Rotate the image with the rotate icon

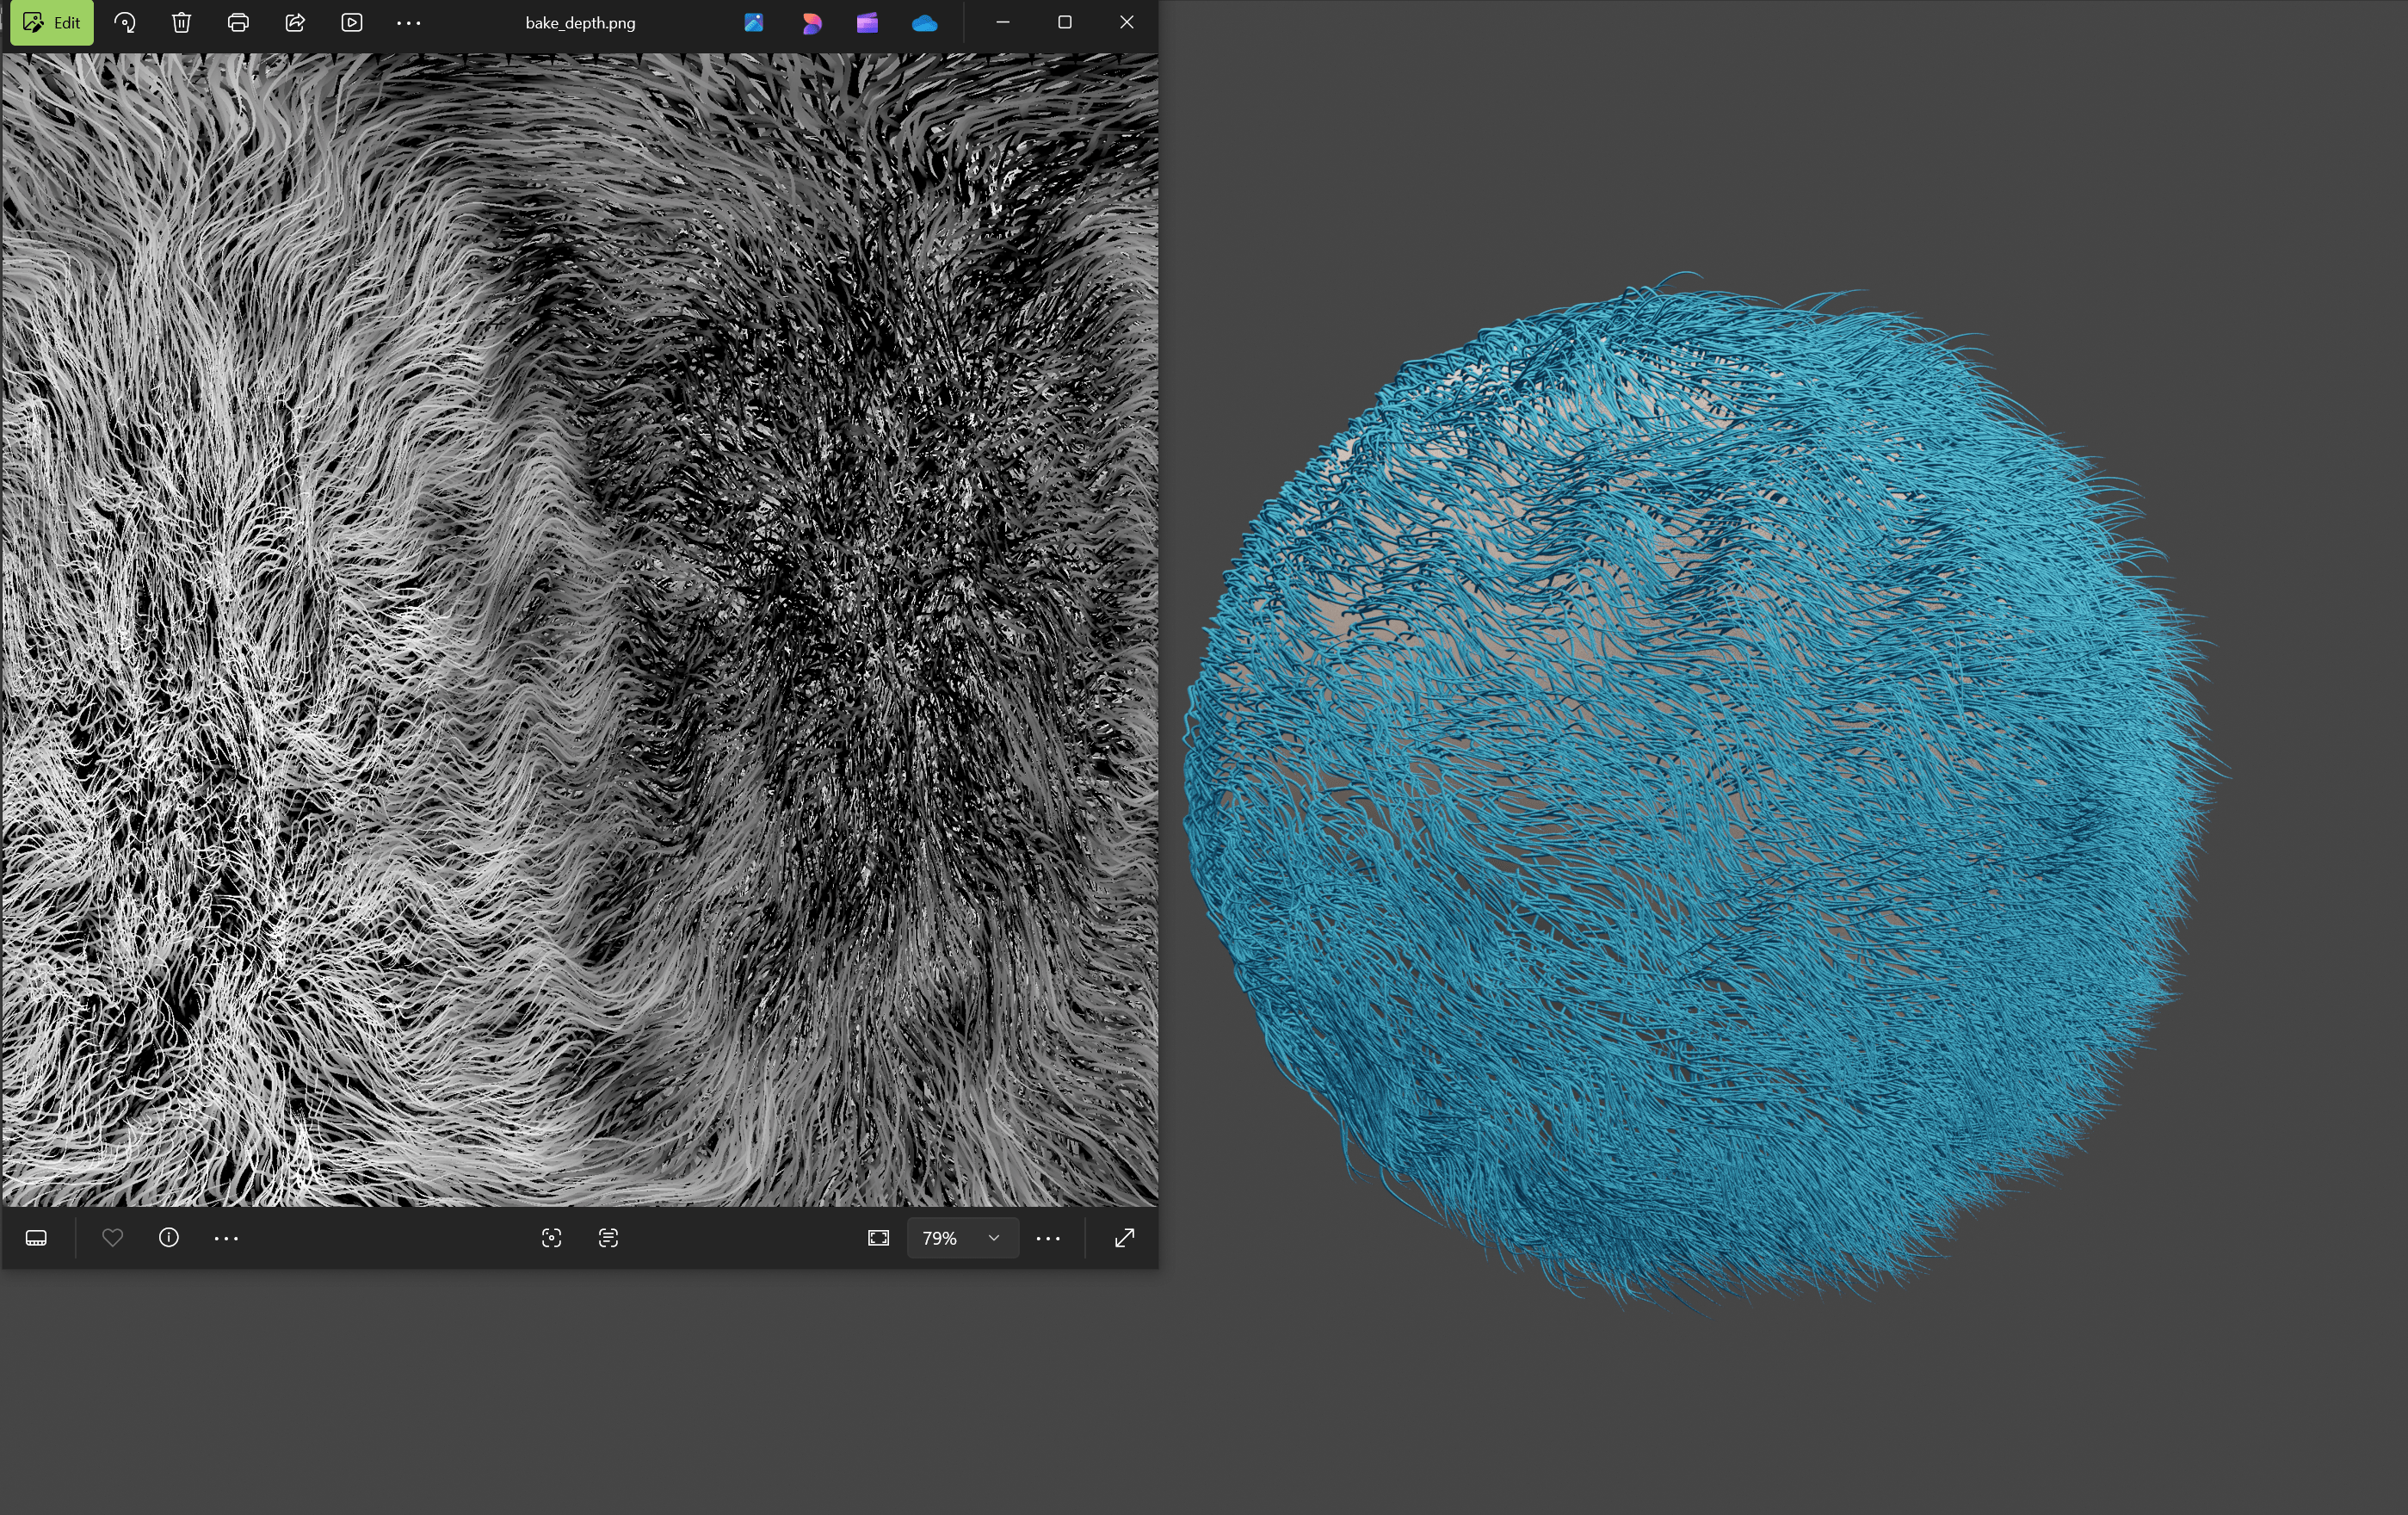coord(125,22)
